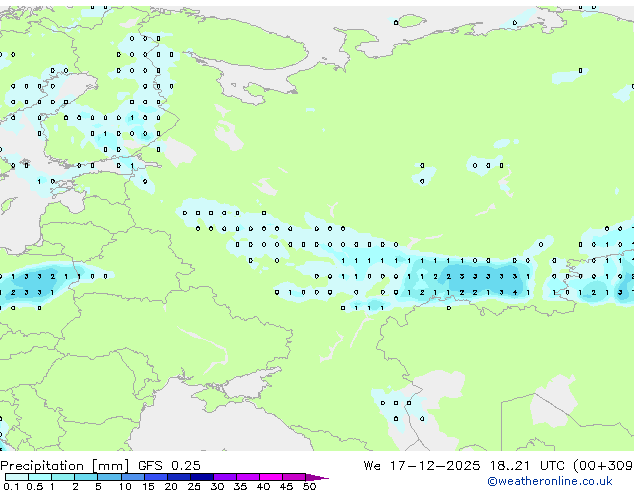
Task: Click the legend label "25"
Action: click(x=194, y=486)
